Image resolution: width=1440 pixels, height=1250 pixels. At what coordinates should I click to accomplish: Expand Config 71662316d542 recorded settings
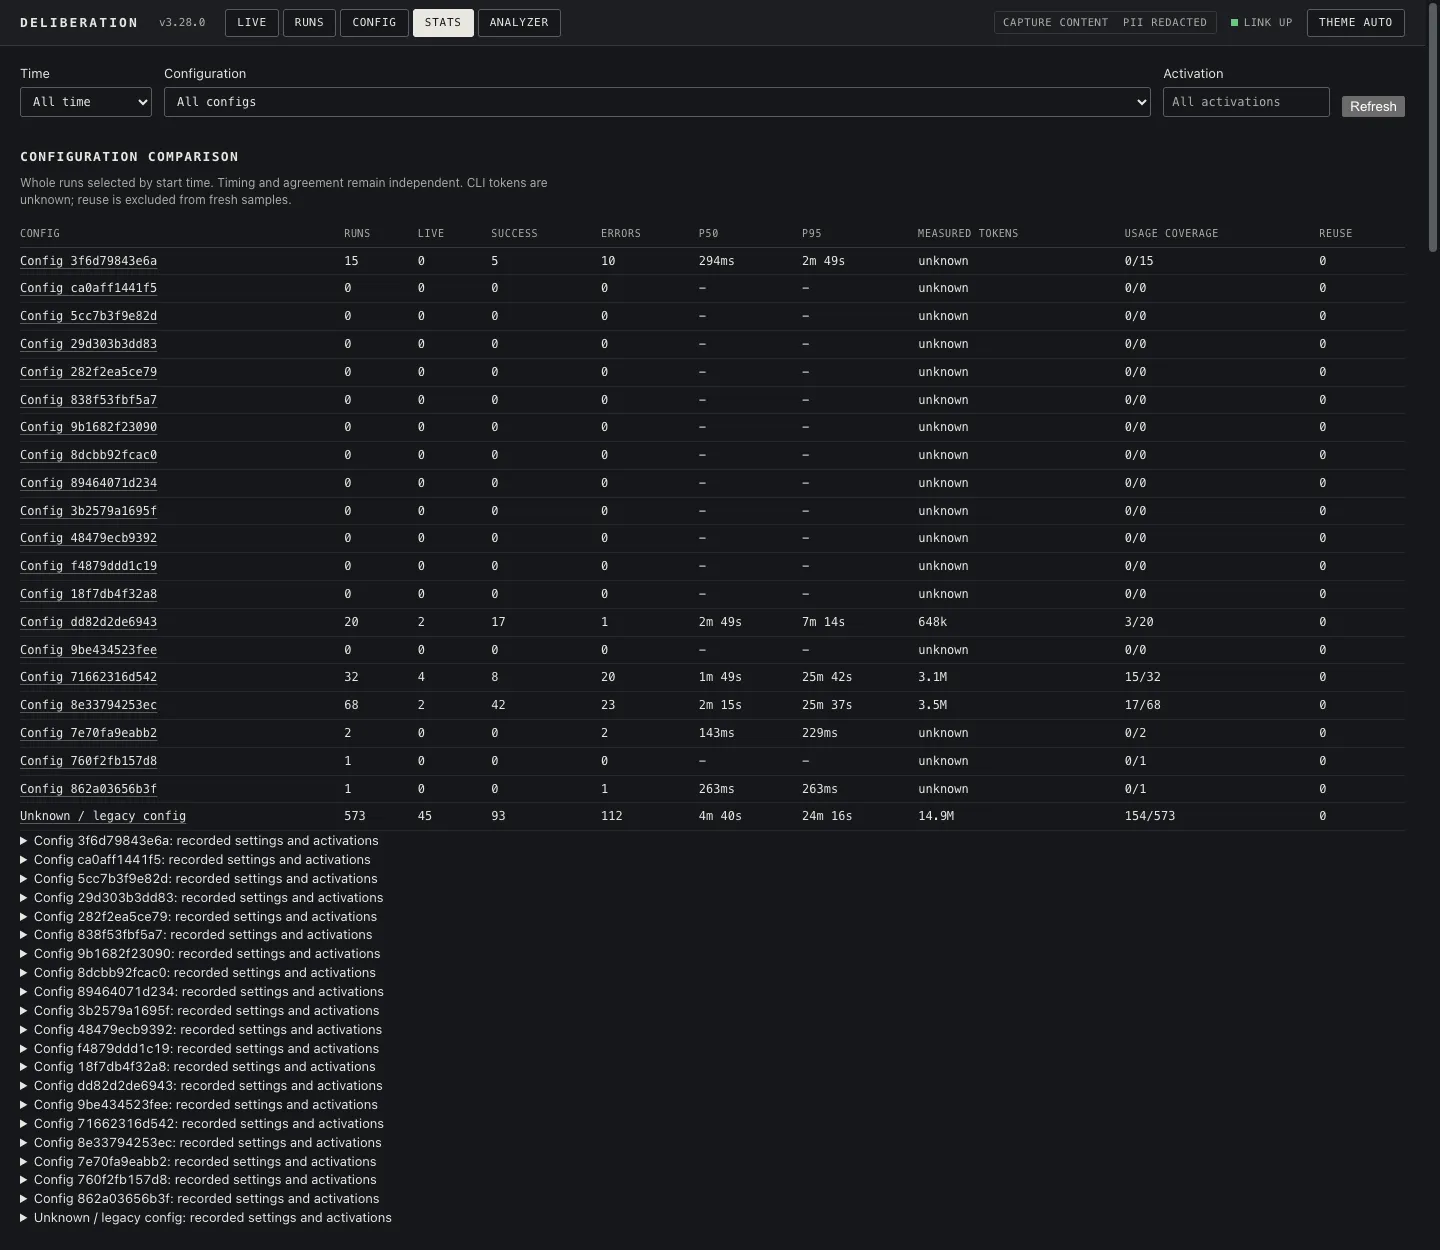click(x=202, y=1124)
